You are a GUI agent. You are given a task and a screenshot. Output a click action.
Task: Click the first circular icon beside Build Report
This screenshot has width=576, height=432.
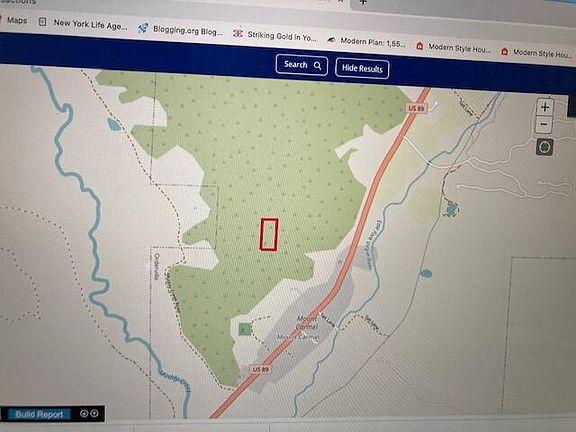tap(84, 414)
